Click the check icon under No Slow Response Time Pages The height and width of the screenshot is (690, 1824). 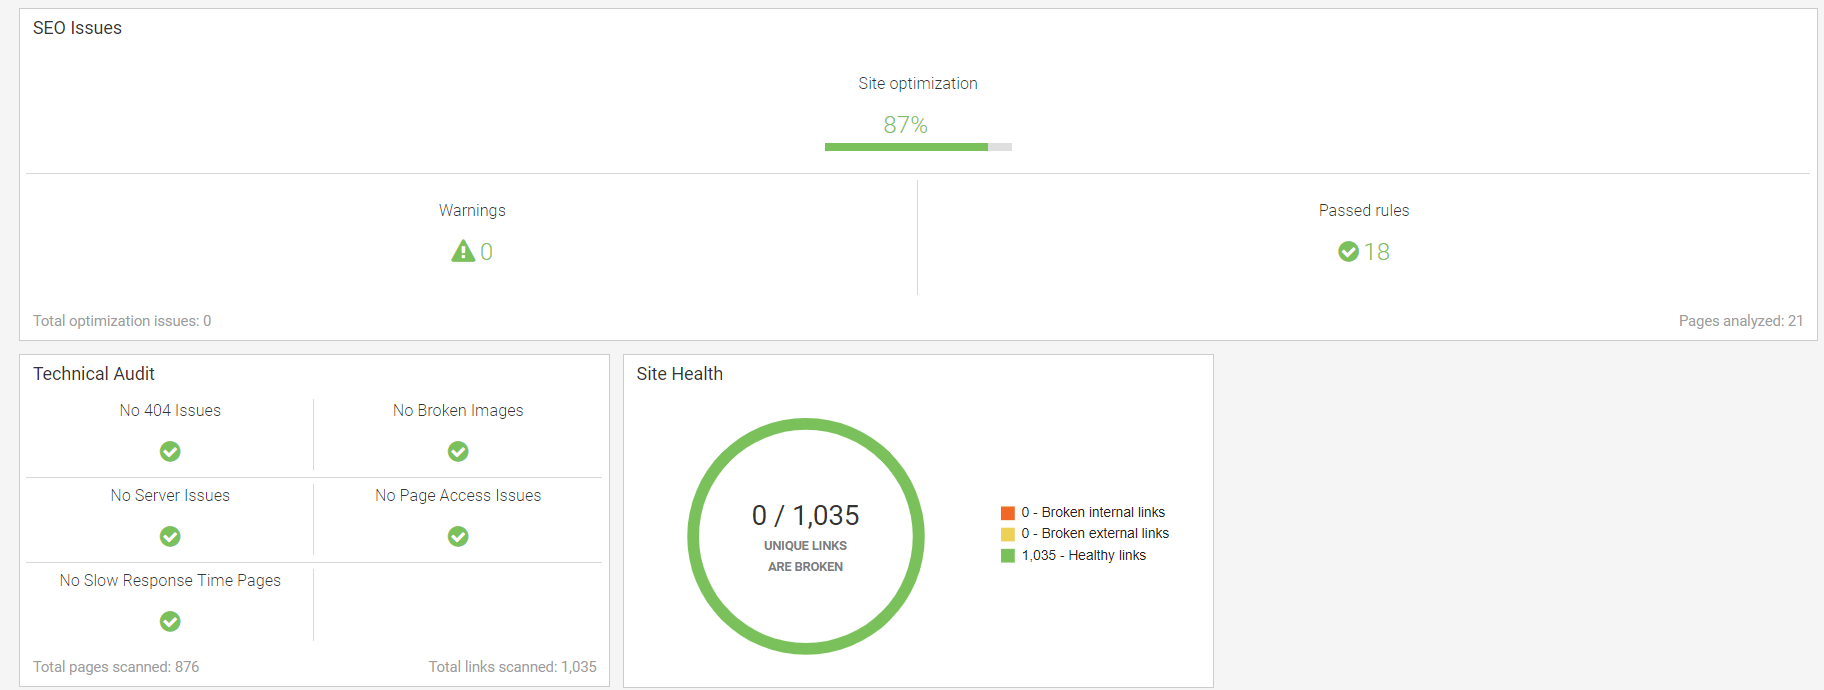coord(170,622)
